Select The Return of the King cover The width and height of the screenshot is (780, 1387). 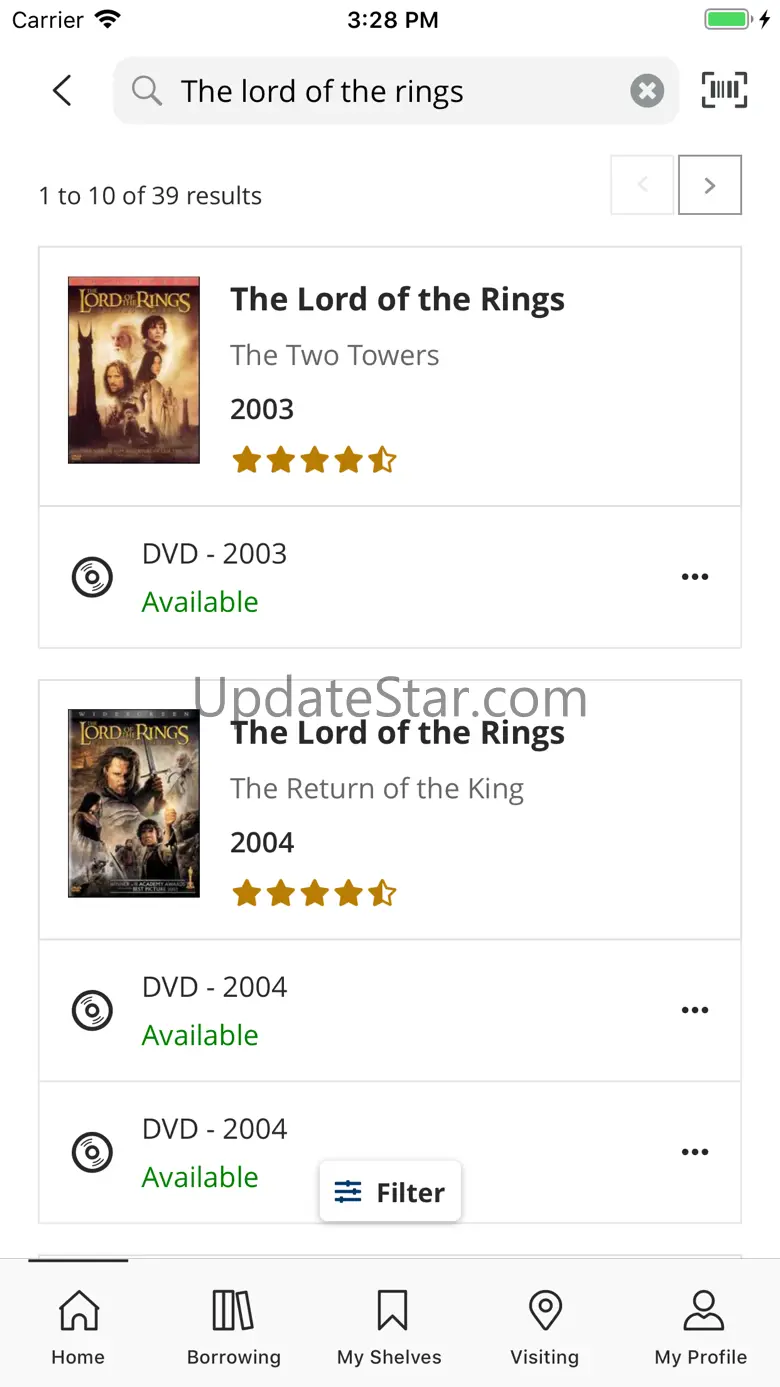click(134, 803)
